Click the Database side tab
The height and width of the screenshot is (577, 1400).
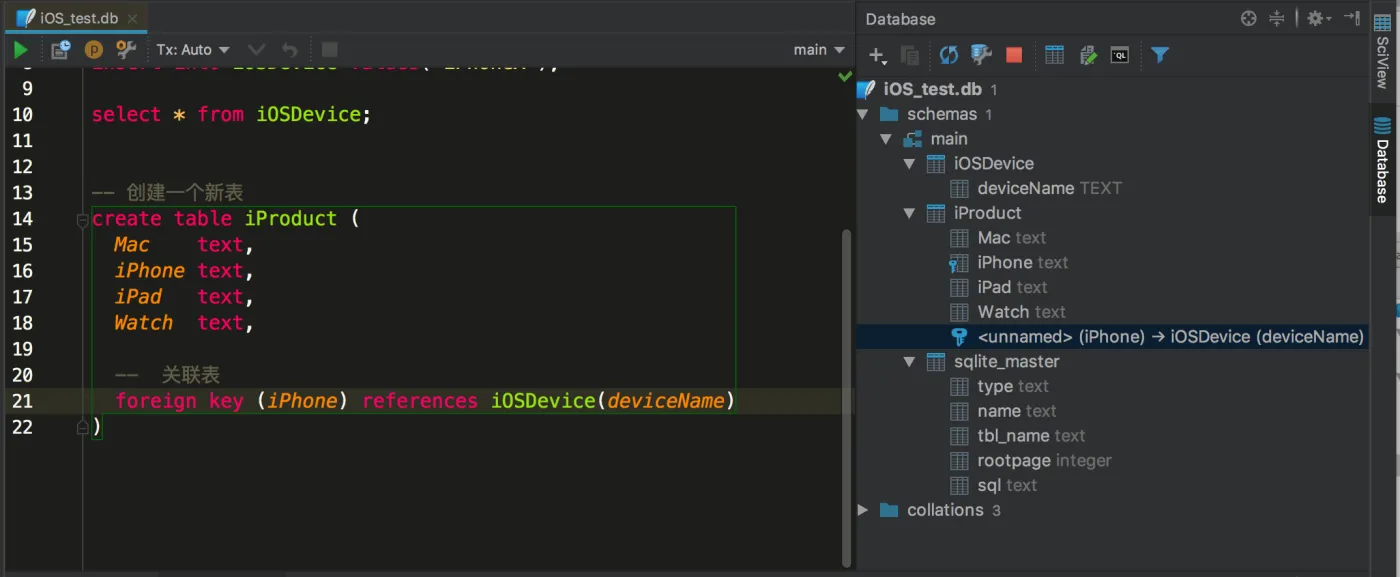pos(1383,158)
